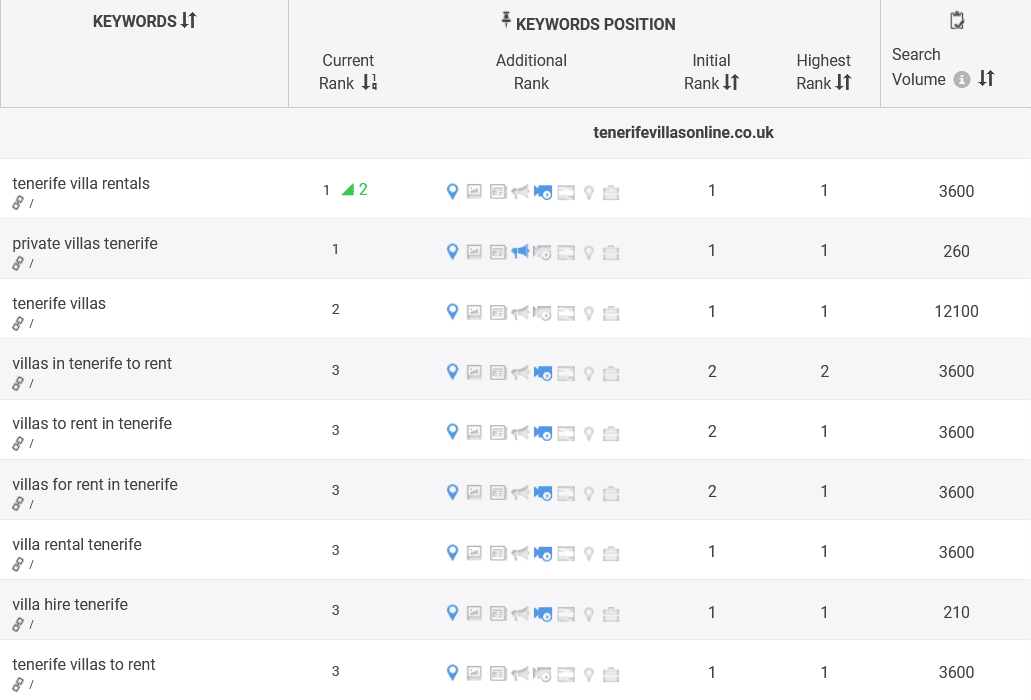Click blue megaphone icon for private villas tenerife

(520, 252)
